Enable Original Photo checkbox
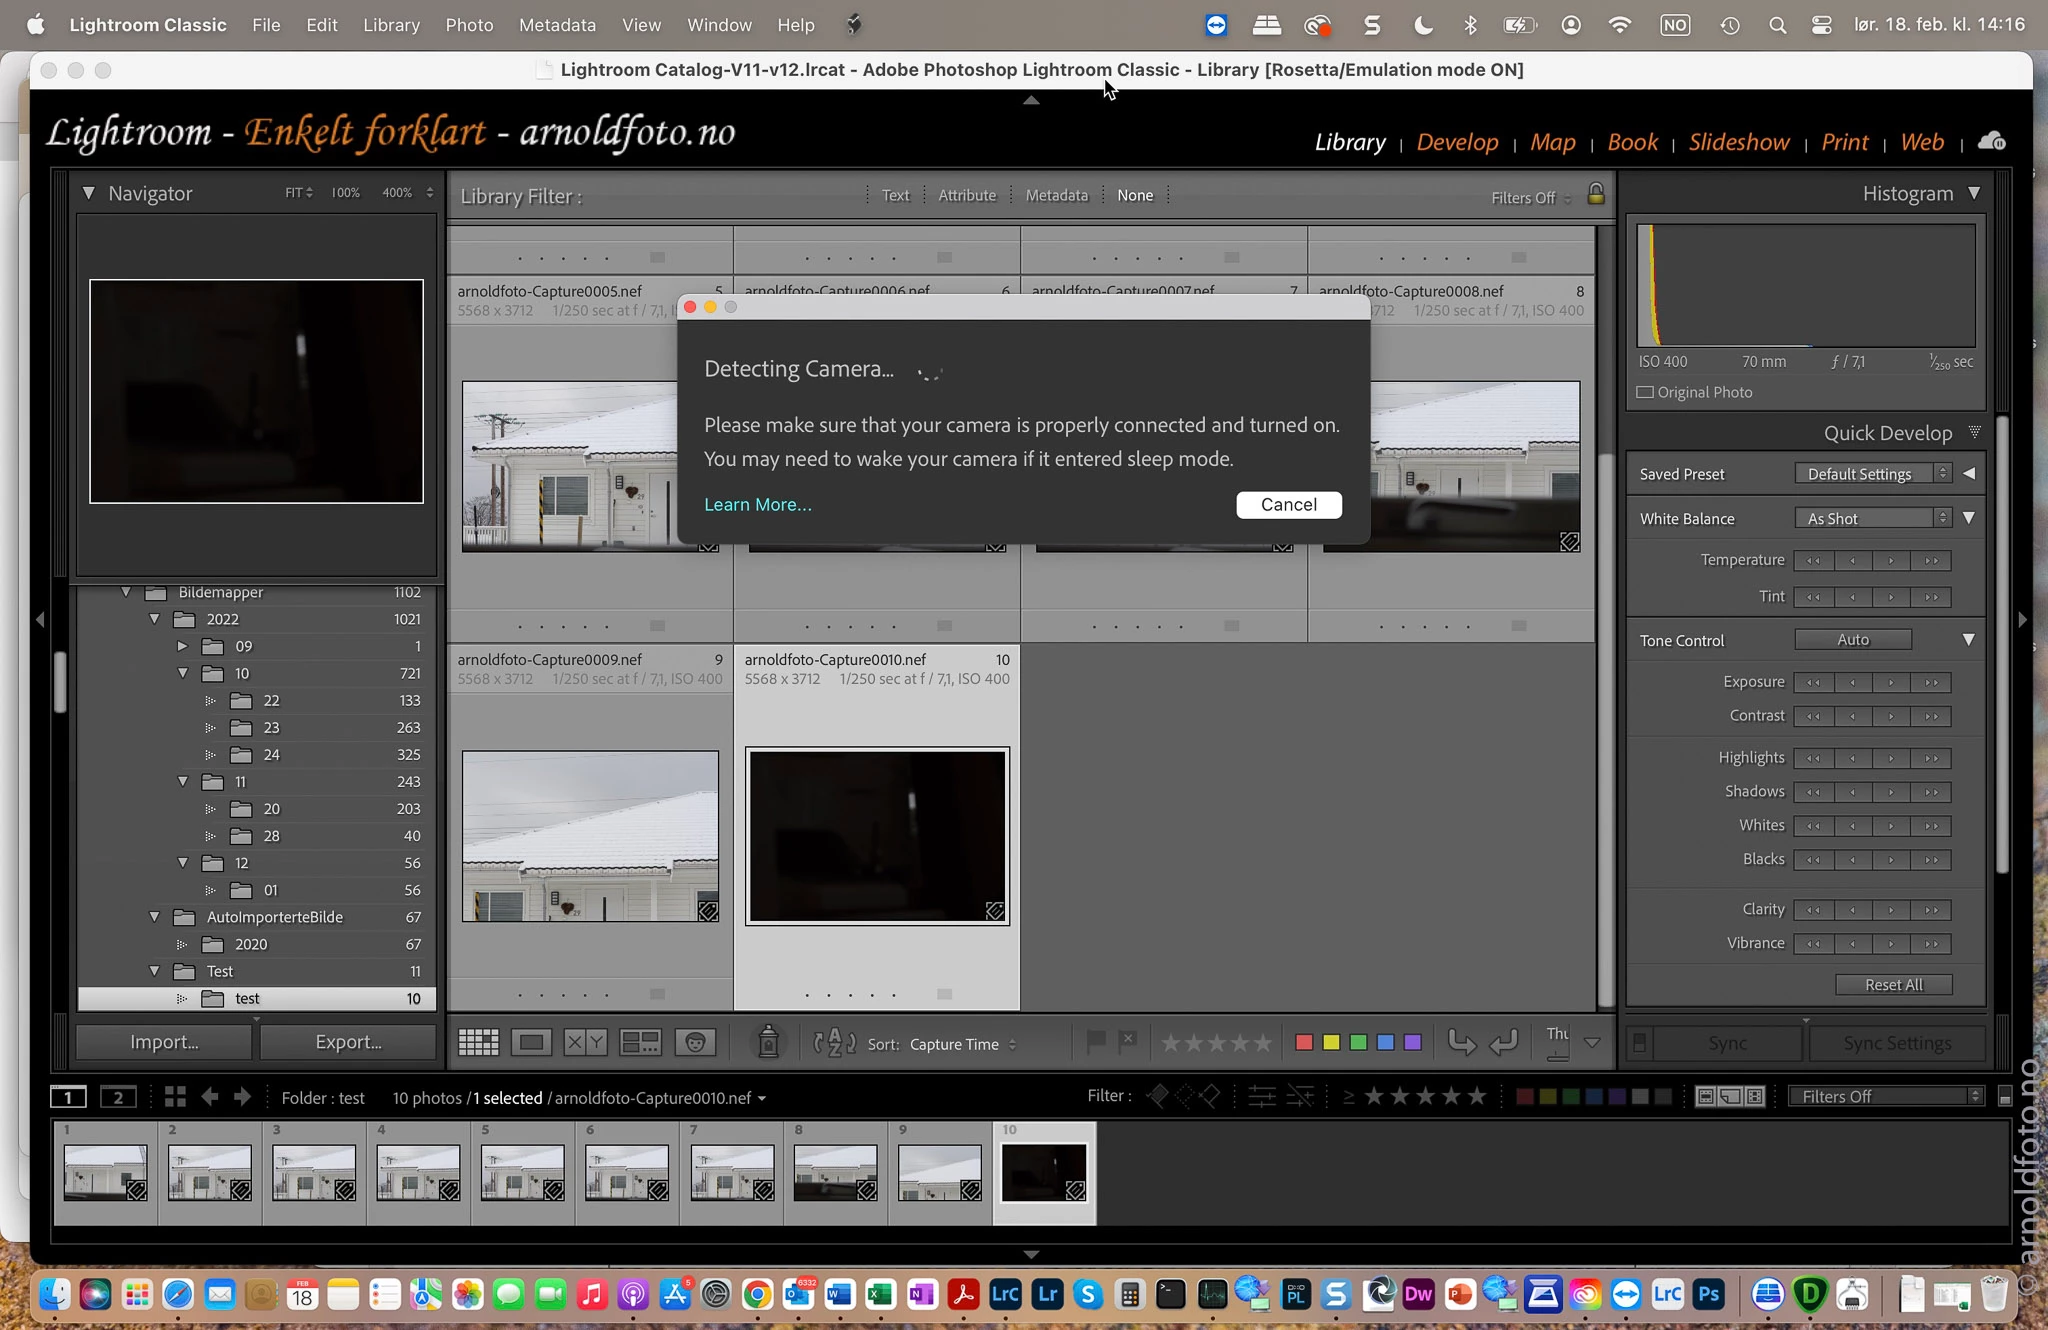The height and width of the screenshot is (1330, 2048). tap(1645, 392)
